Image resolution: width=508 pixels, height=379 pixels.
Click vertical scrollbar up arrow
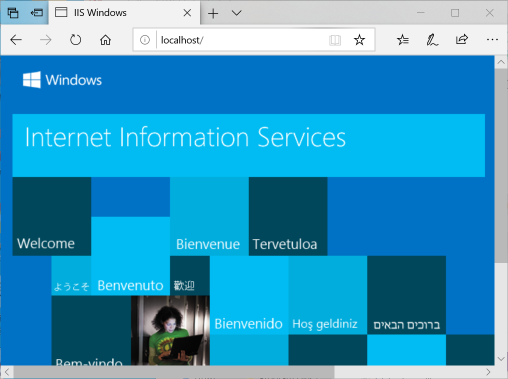(x=501, y=62)
